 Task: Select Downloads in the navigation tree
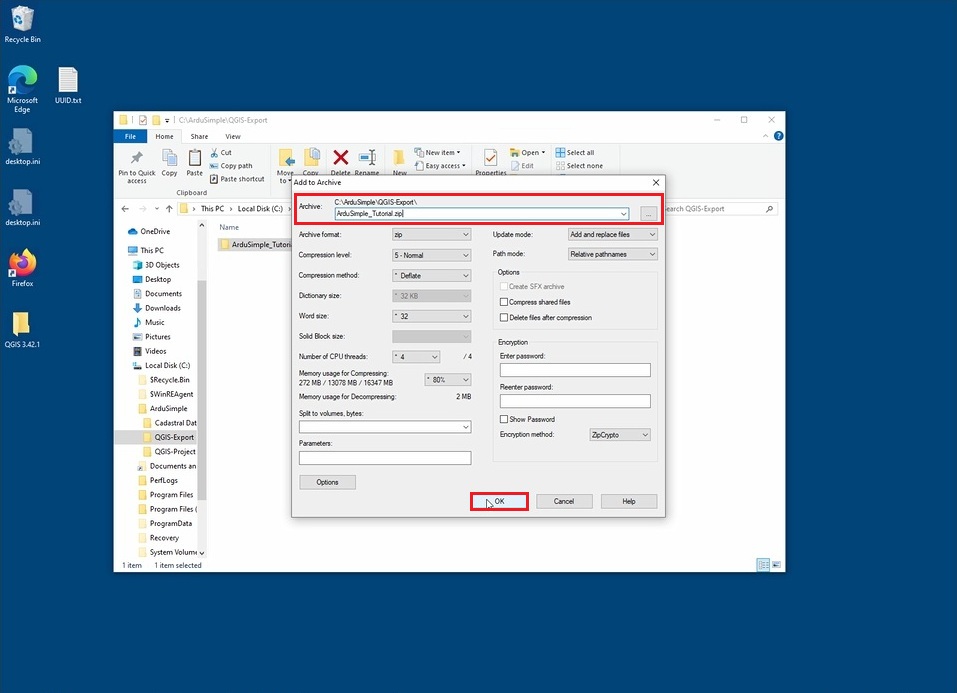[162, 308]
